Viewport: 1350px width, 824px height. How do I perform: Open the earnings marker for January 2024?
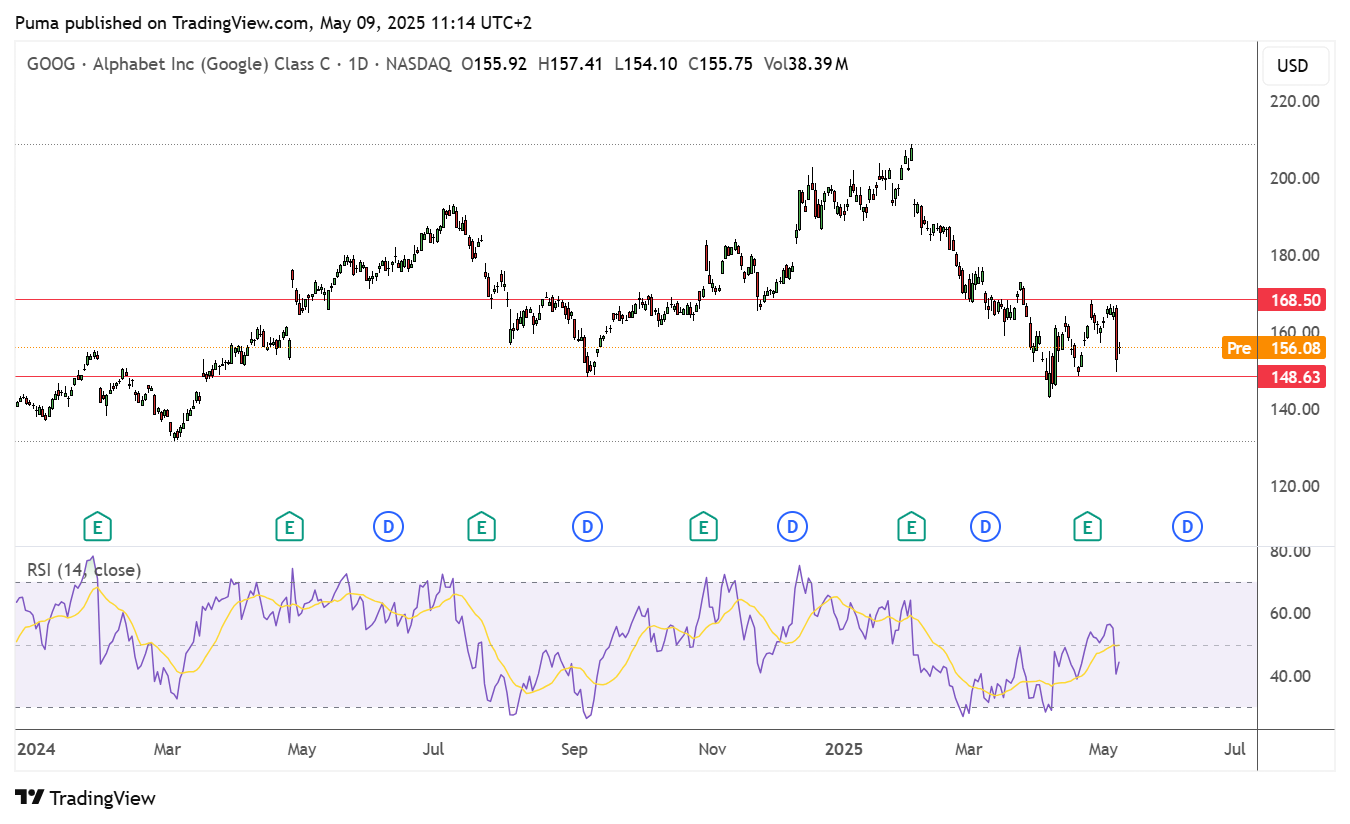tap(97, 525)
